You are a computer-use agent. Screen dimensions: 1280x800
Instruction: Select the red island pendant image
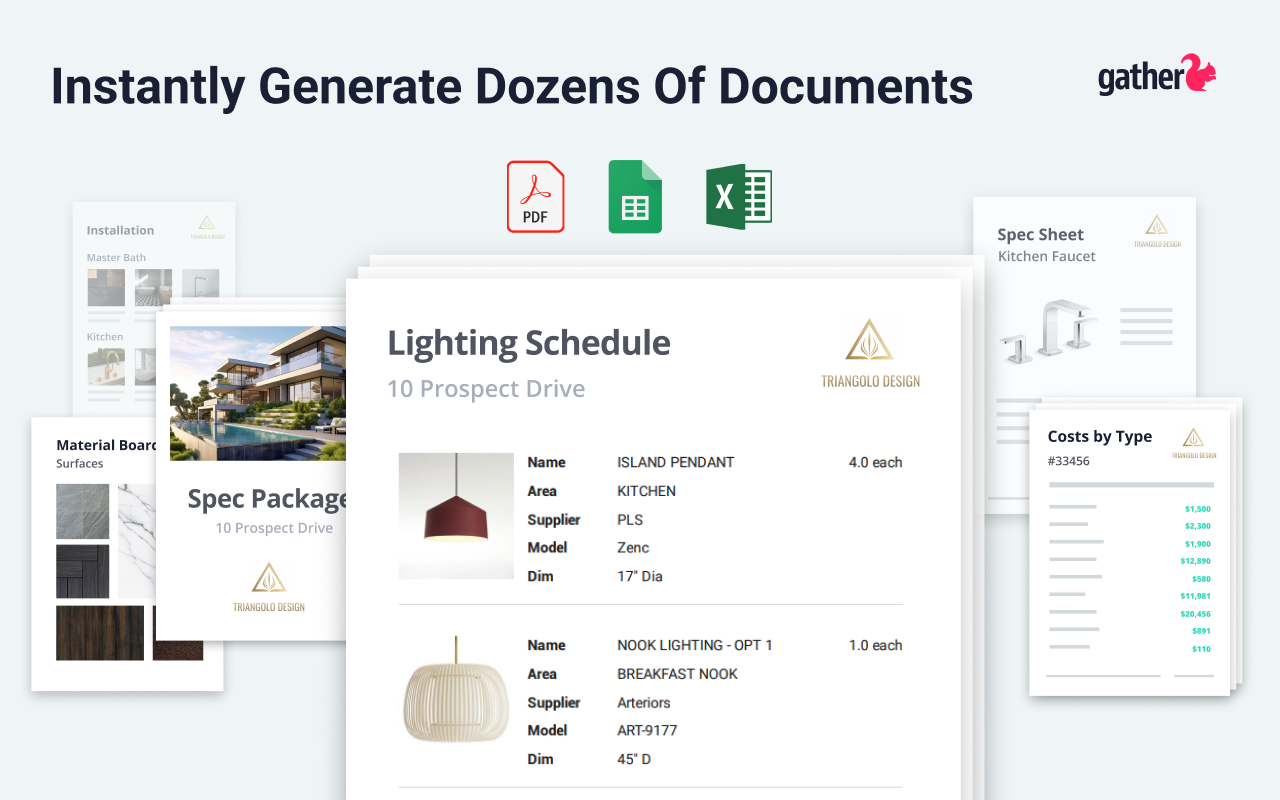(456, 516)
